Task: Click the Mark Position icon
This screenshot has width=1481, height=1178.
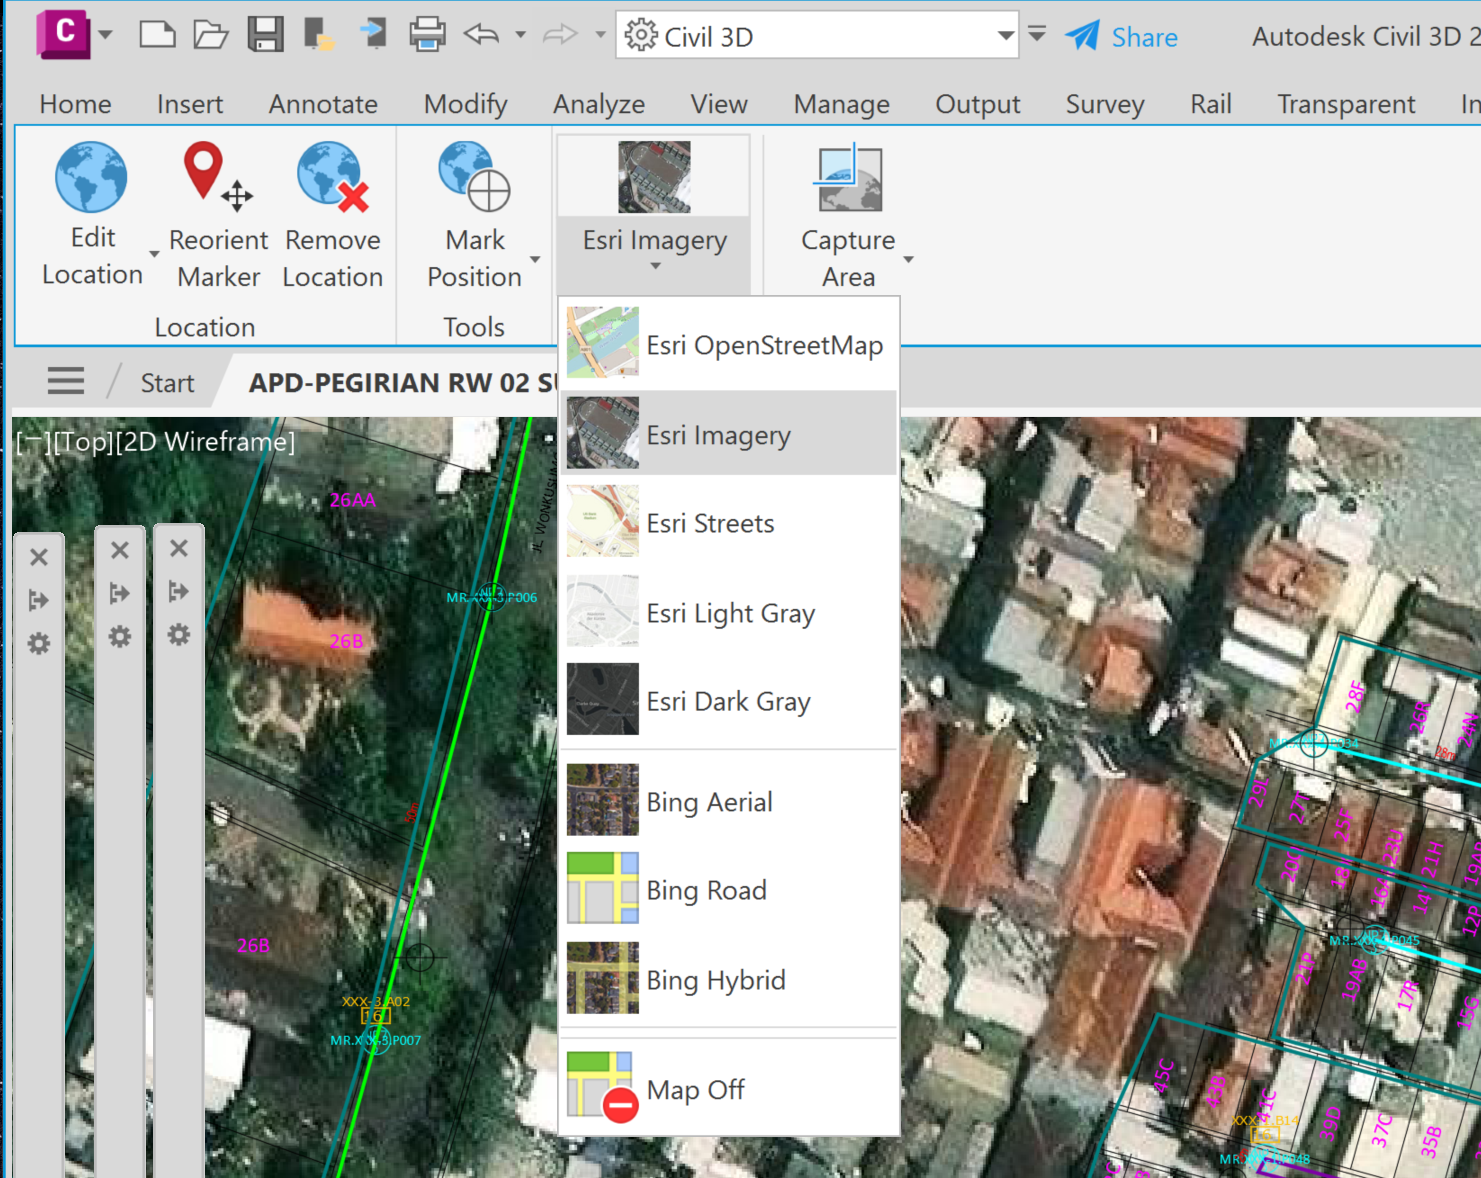Action: [x=474, y=177]
